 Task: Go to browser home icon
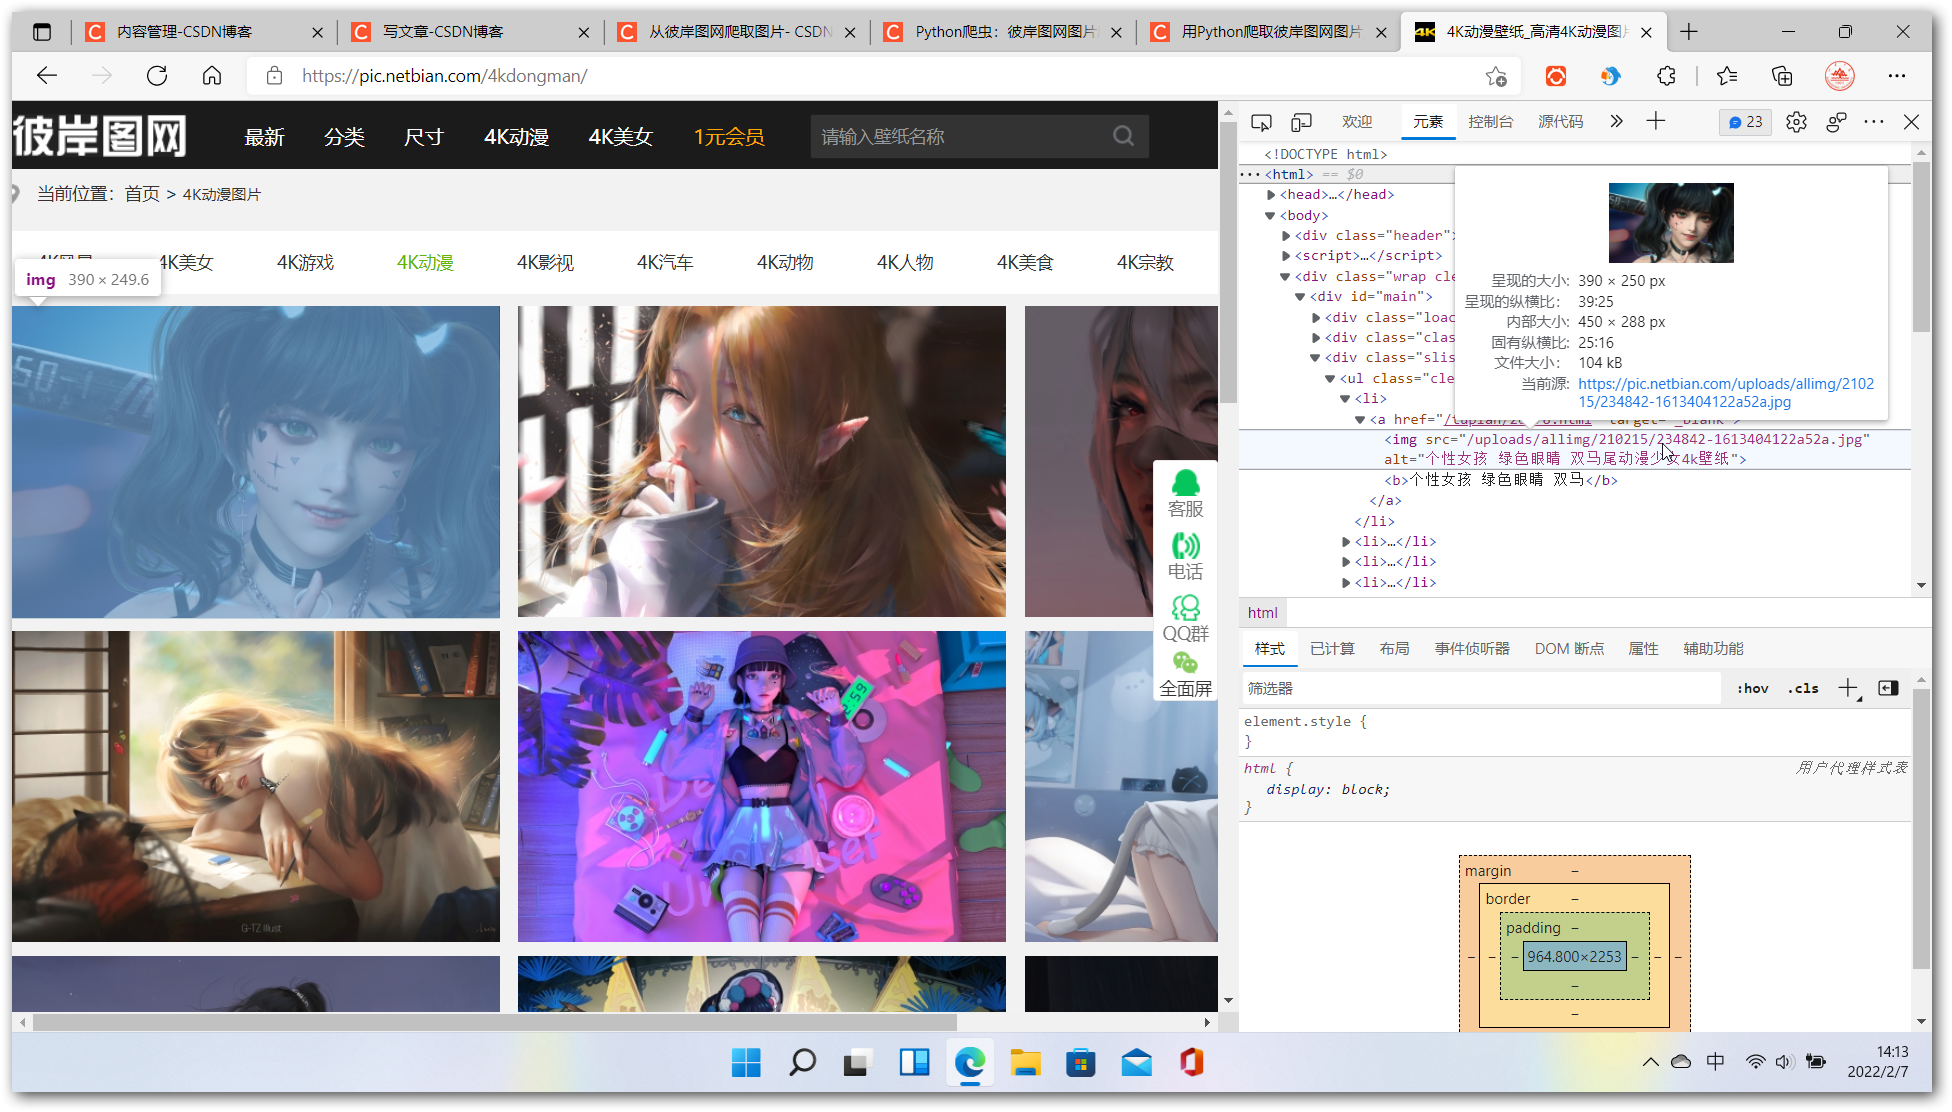pos(212,76)
